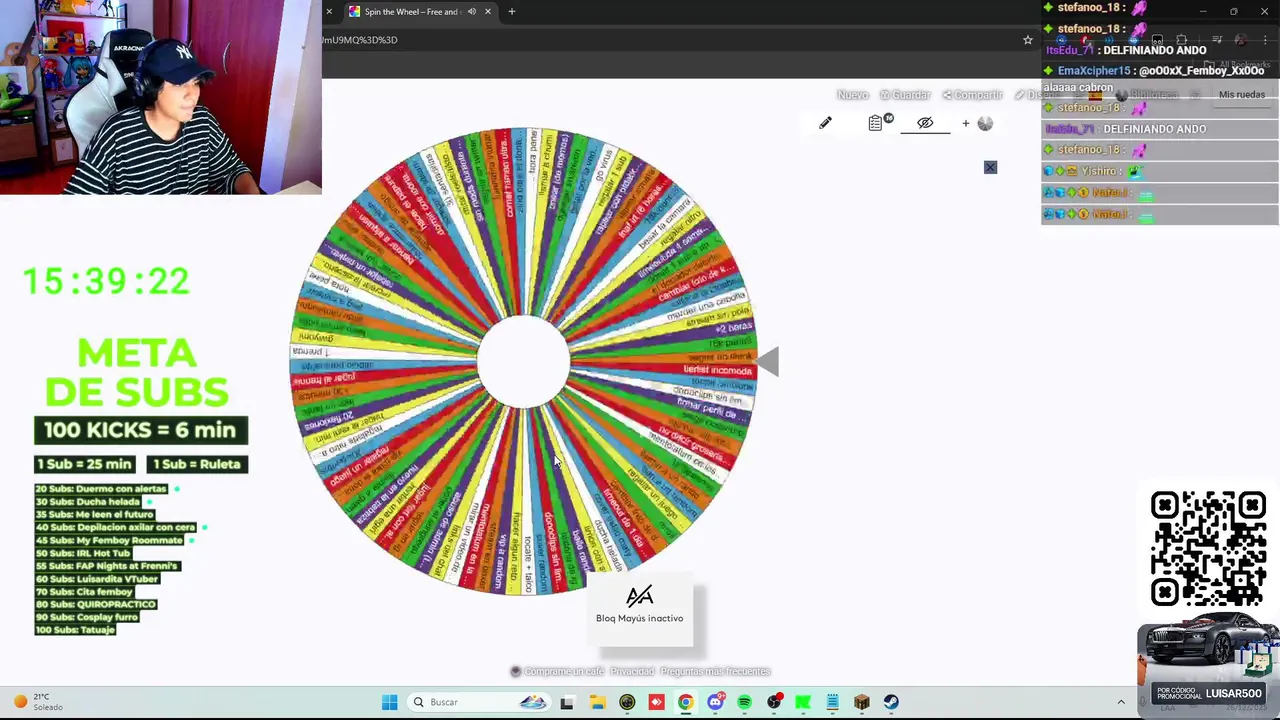The image size is (1280, 720).
Task: Click the Buscar taskbar search box
Action: [x=479, y=702]
